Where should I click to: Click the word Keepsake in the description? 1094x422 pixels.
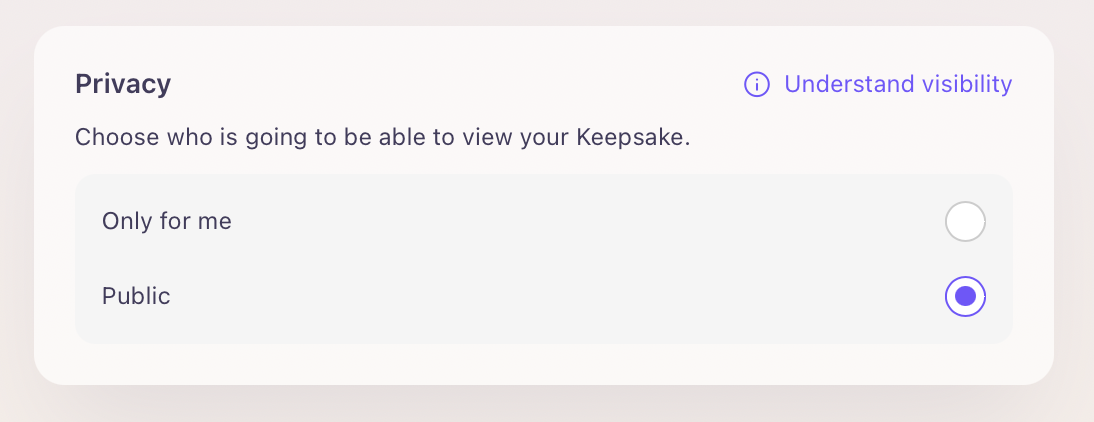pos(633,137)
